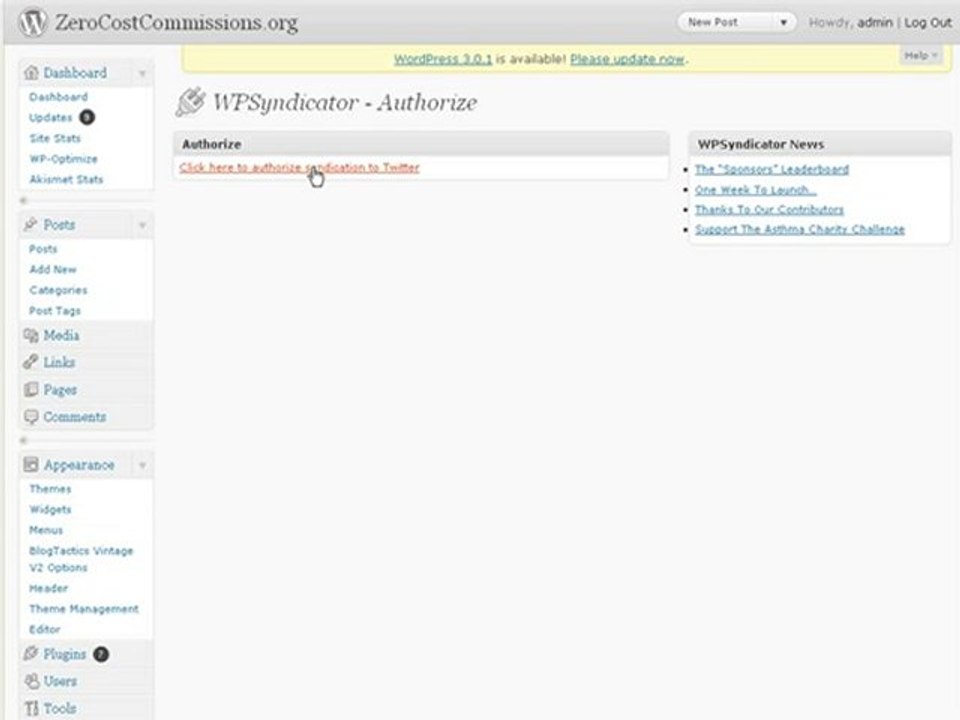
Task: Open WP-Optimize page
Action: [x=64, y=159]
